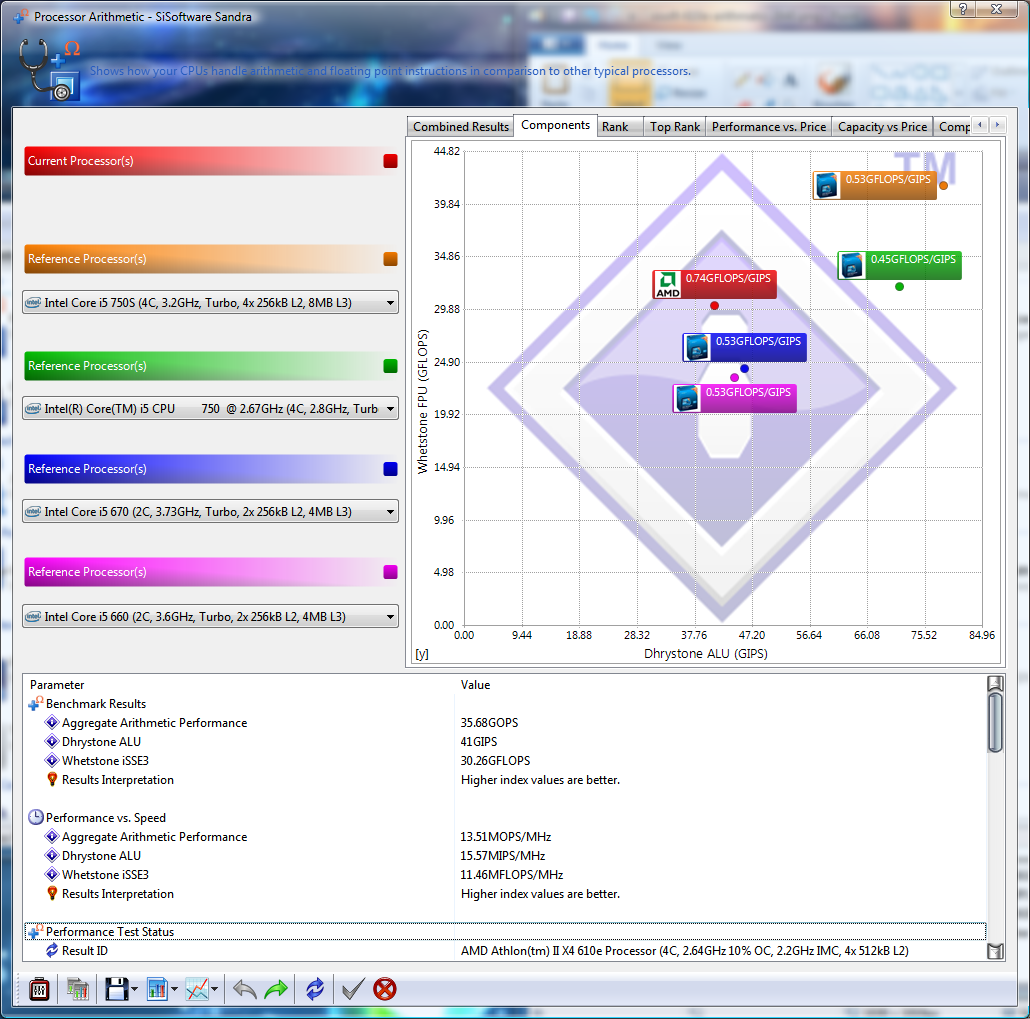Click the magenta Reference Processor(s) color square
The width and height of the screenshot is (1030, 1019).
point(390,572)
